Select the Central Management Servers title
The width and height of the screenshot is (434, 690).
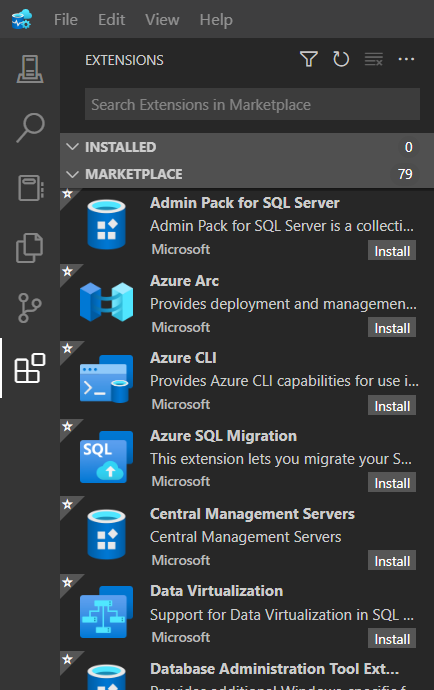click(252, 514)
